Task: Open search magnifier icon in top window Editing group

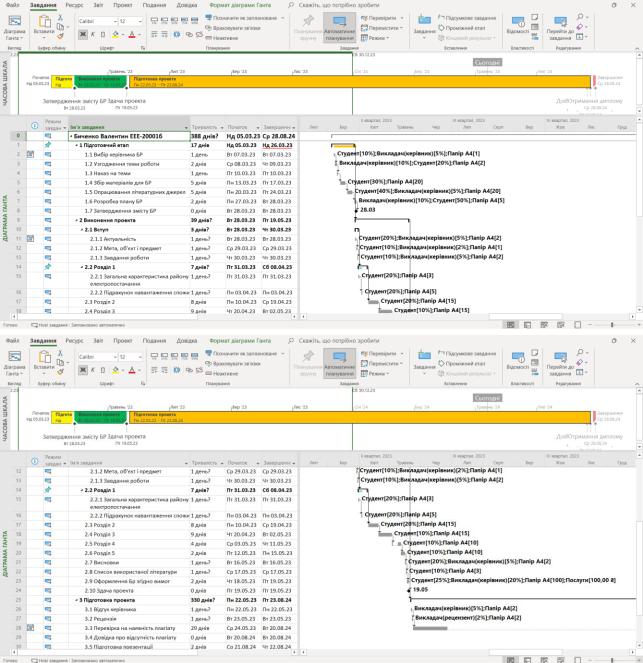Action: (581, 17)
